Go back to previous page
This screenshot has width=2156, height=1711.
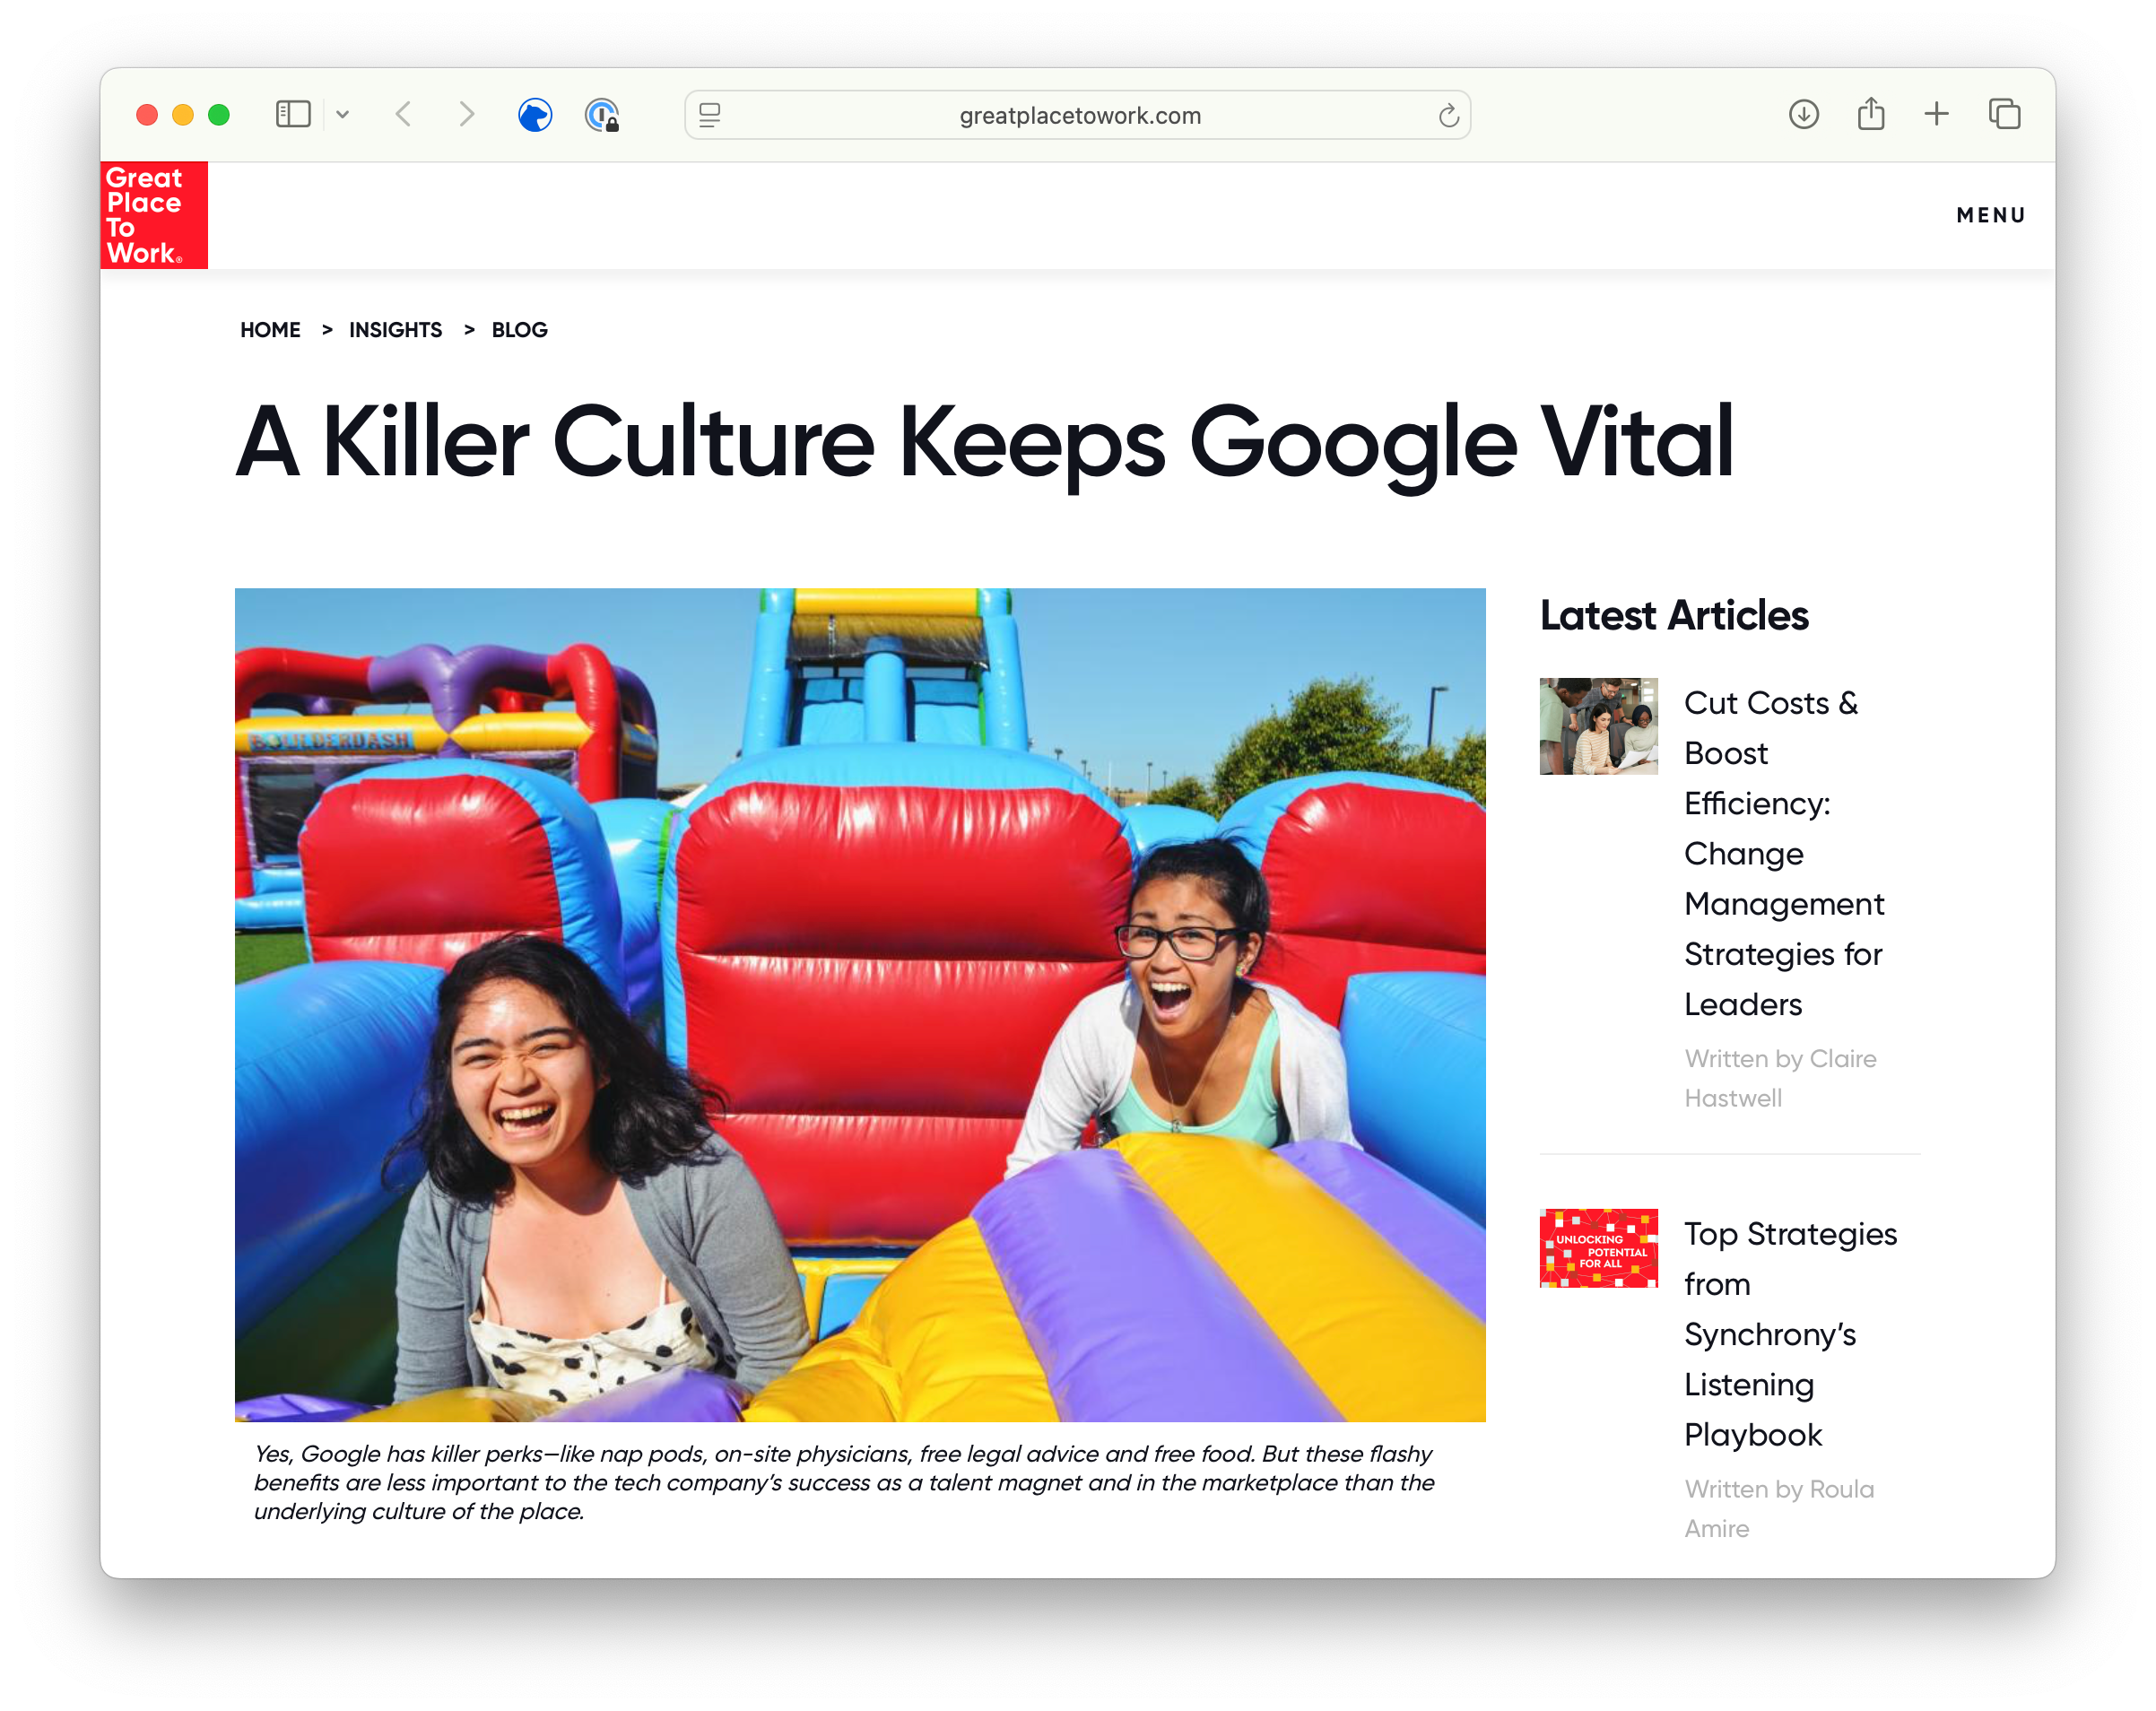pos(404,115)
